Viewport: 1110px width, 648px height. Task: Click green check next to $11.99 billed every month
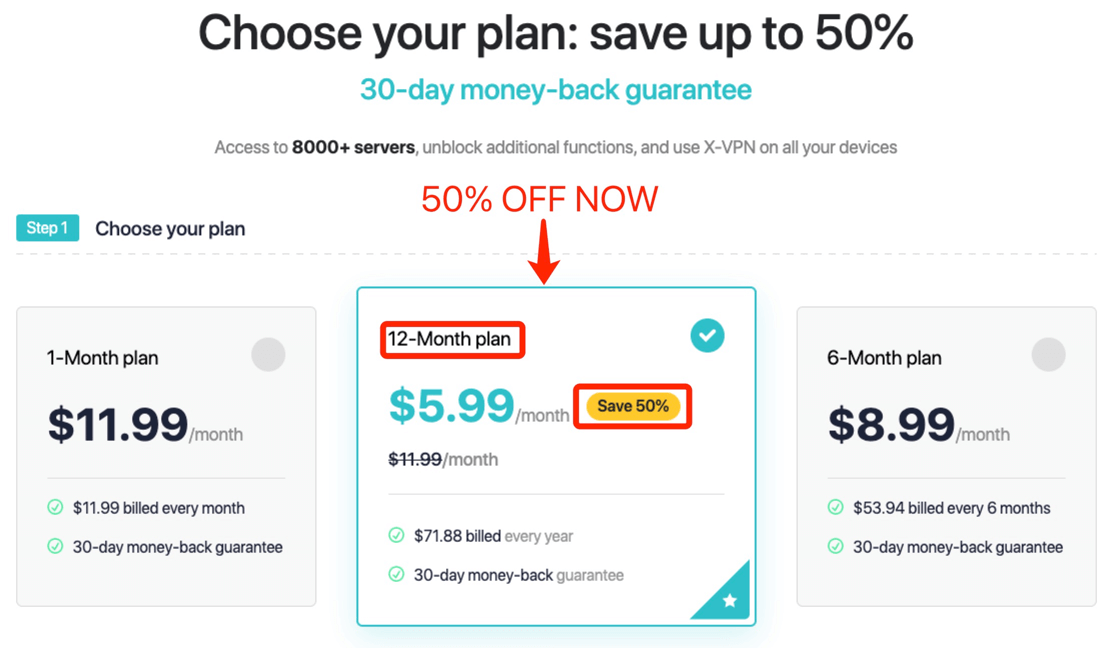click(55, 507)
